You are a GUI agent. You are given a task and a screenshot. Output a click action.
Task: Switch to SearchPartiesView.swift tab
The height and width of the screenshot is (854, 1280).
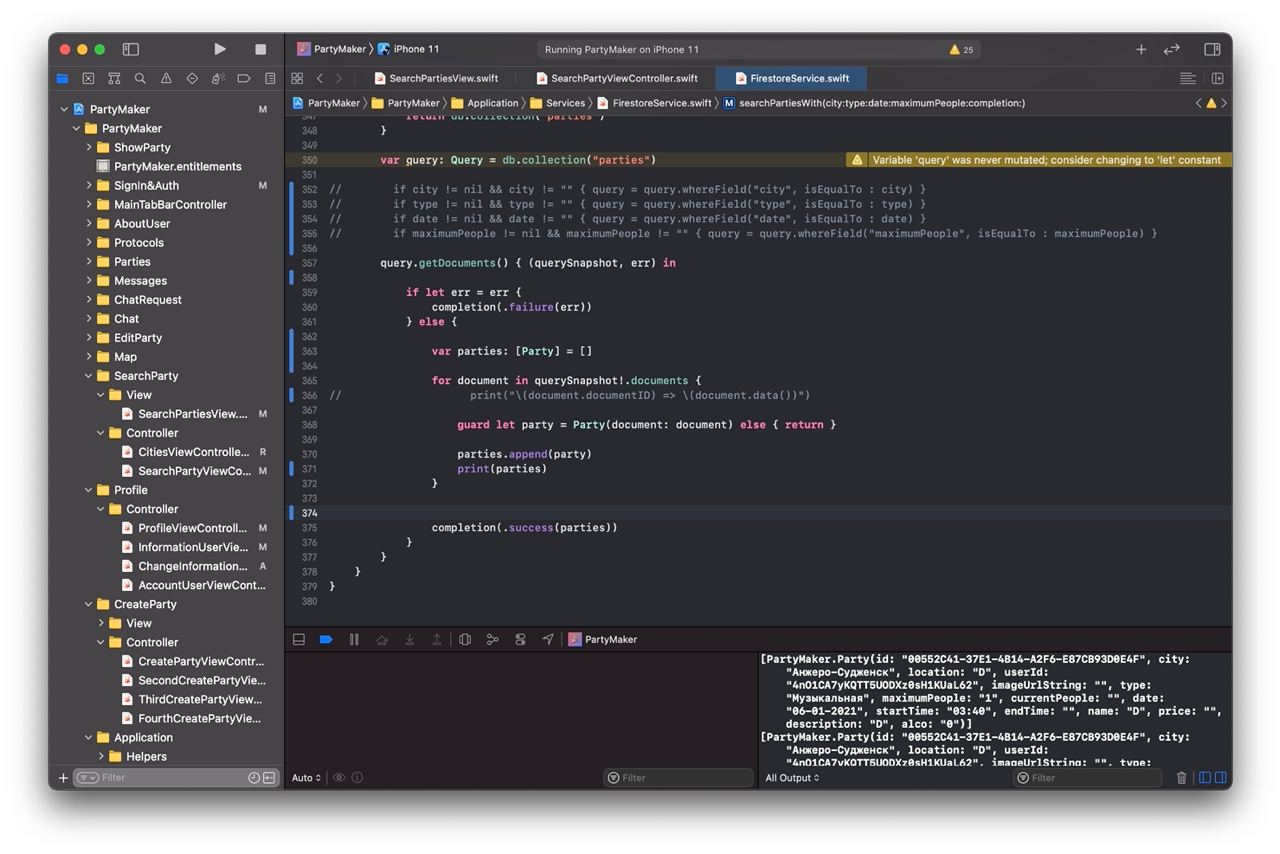tap(436, 78)
